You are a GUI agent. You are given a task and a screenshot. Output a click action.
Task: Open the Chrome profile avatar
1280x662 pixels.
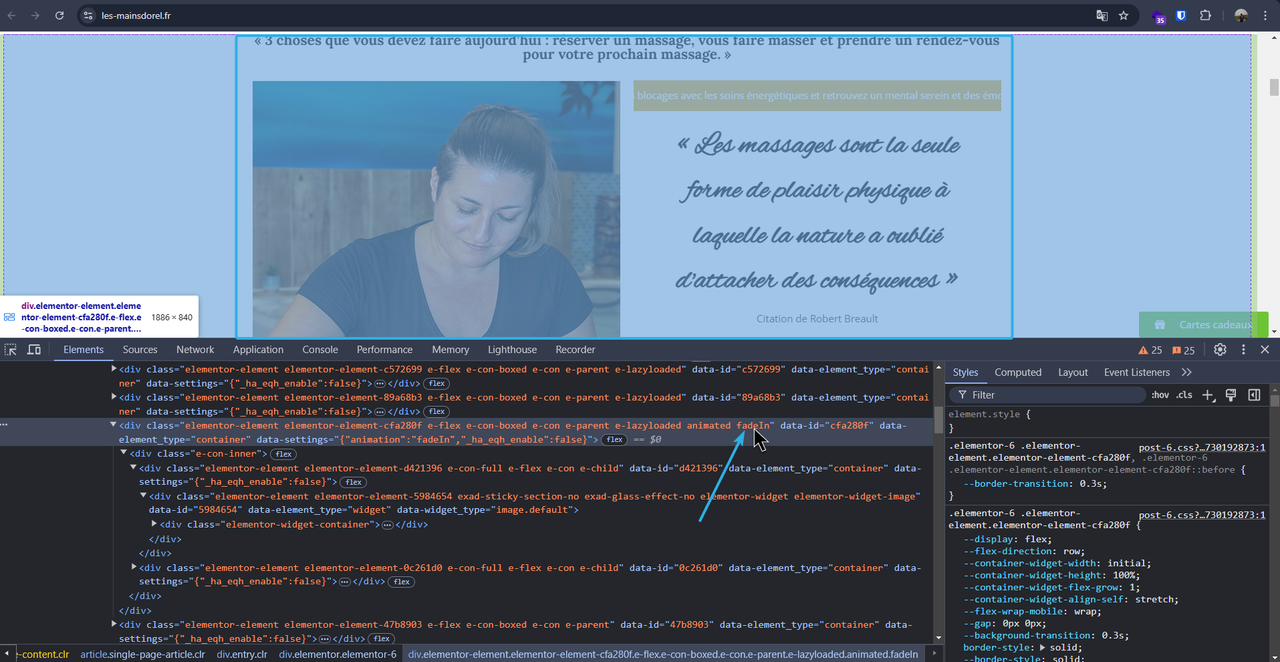1241,16
